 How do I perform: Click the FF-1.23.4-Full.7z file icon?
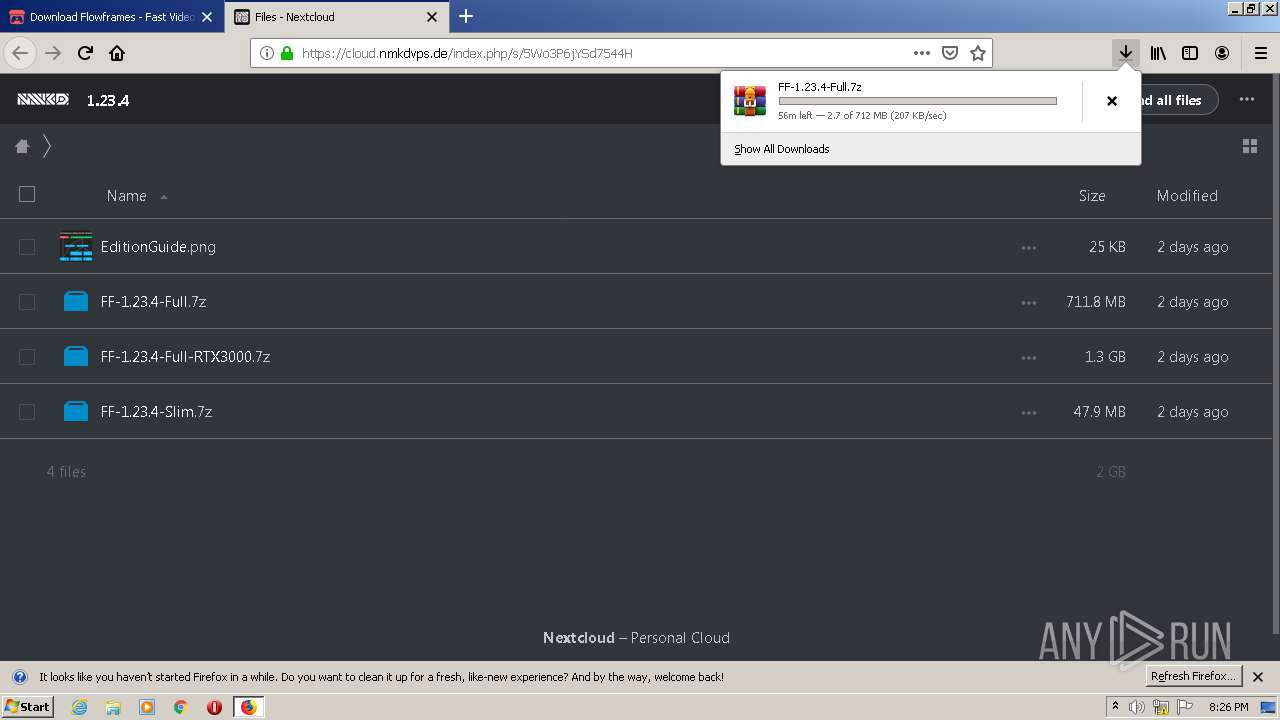tap(76, 301)
